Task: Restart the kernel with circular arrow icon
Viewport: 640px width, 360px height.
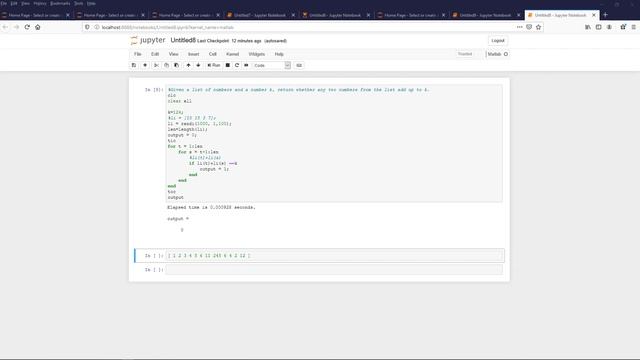Action: click(x=237, y=65)
